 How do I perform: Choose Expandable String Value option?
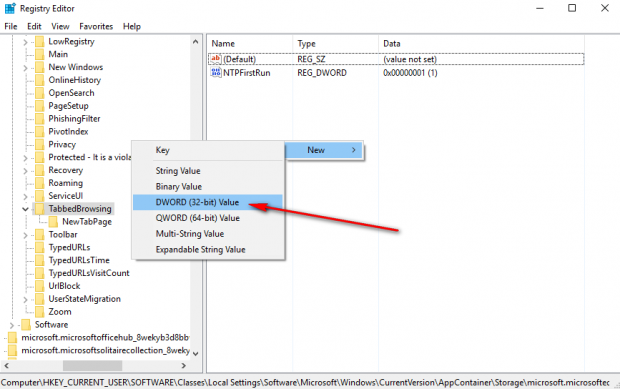[208, 249]
